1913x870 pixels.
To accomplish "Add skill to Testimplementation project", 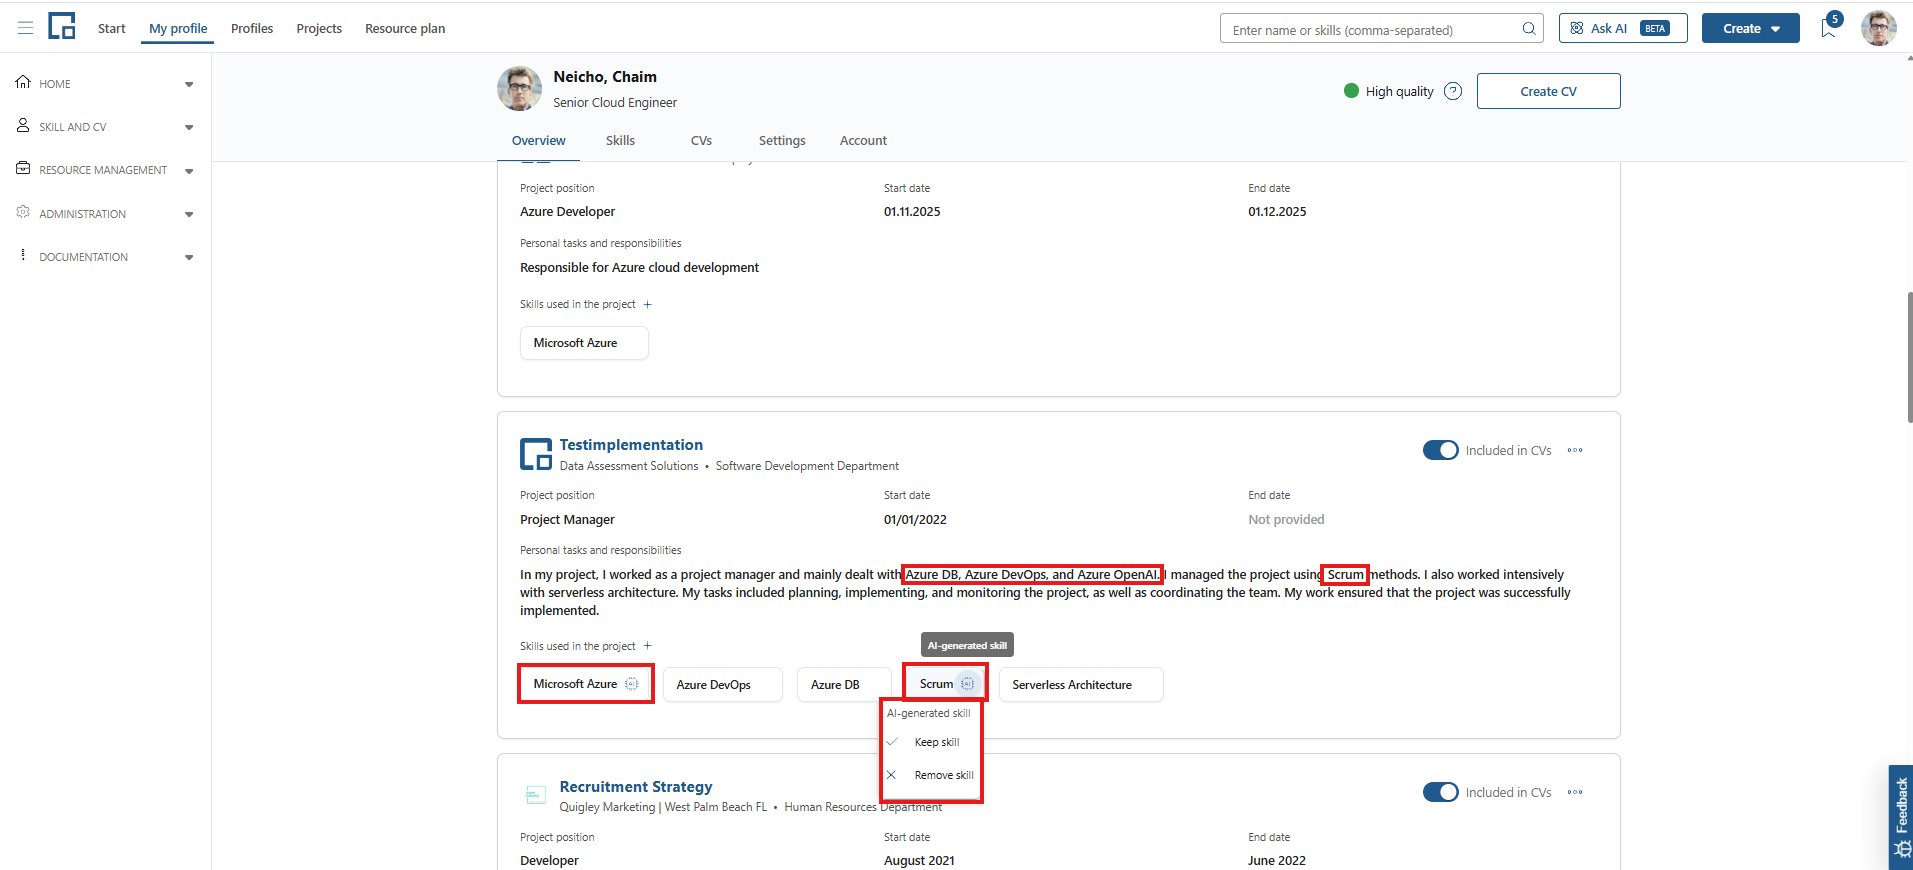I will 648,646.
